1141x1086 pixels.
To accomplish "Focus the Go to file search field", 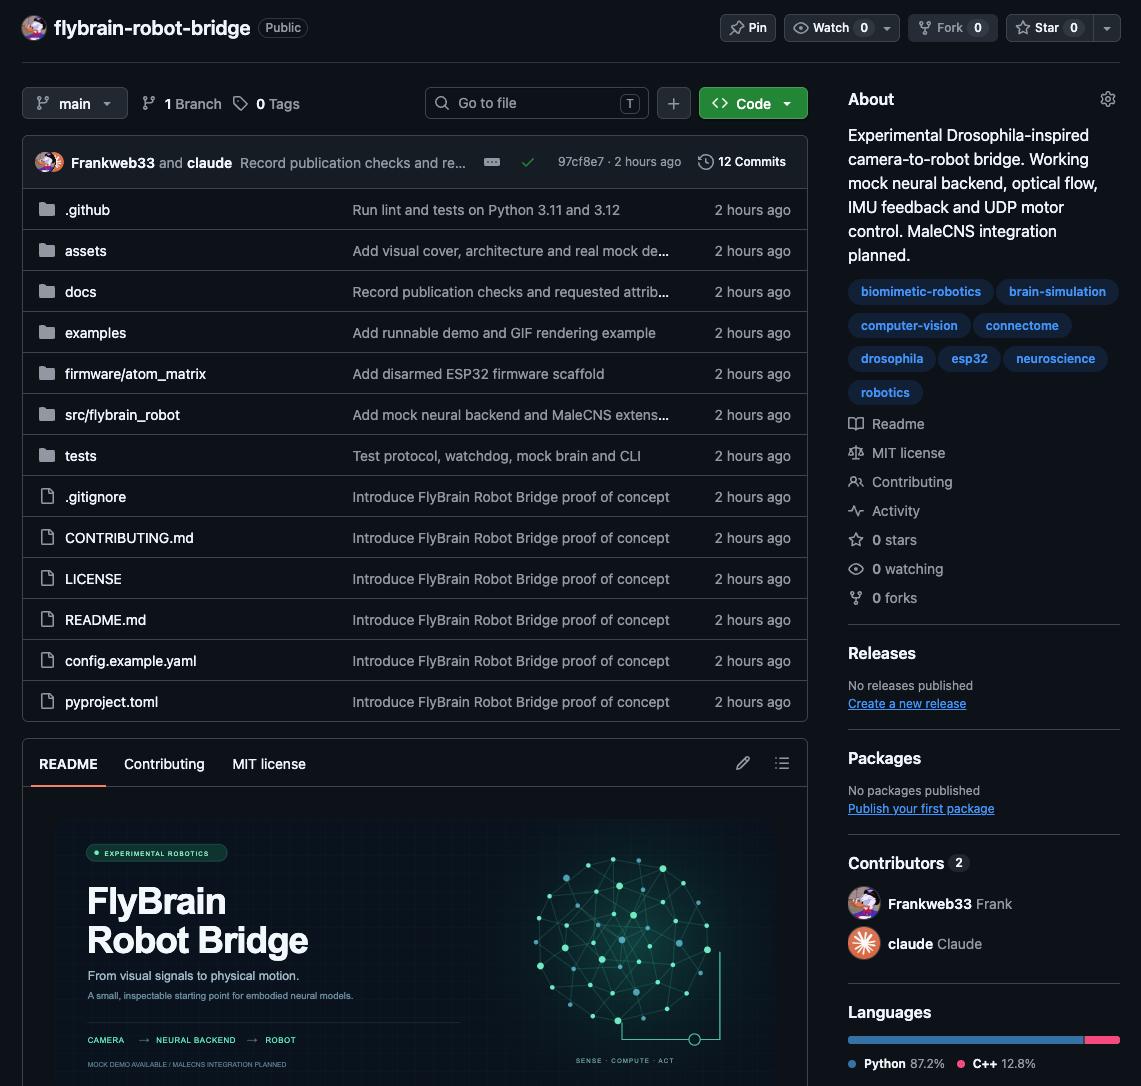I will click(x=536, y=103).
